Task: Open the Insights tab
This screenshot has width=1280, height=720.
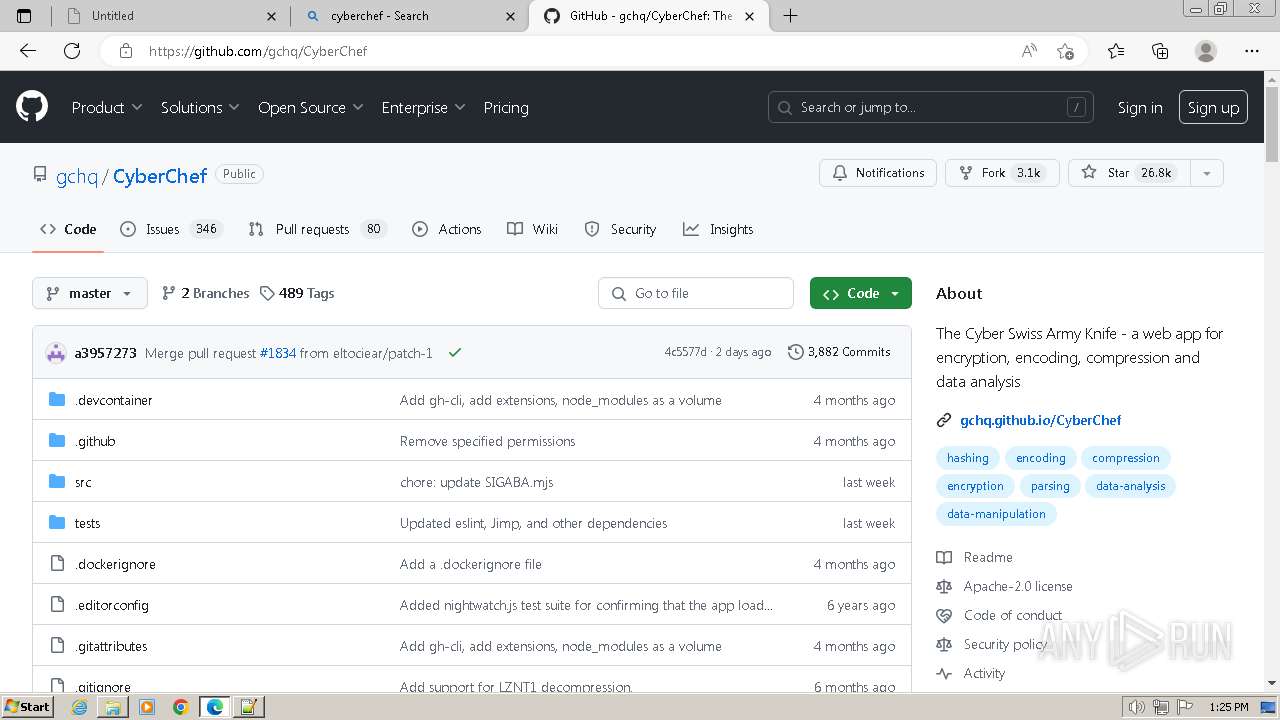Action: pyautogui.click(x=718, y=229)
